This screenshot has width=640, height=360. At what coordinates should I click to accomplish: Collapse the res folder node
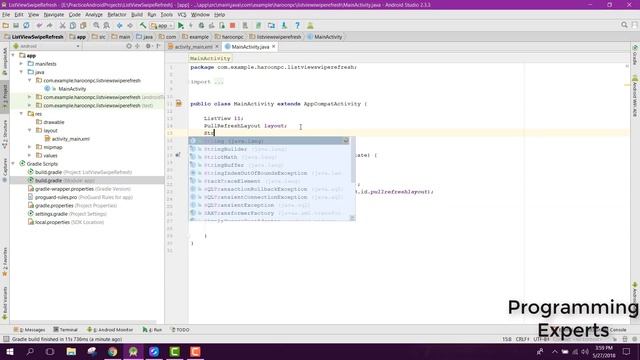pyautogui.click(x=21, y=114)
